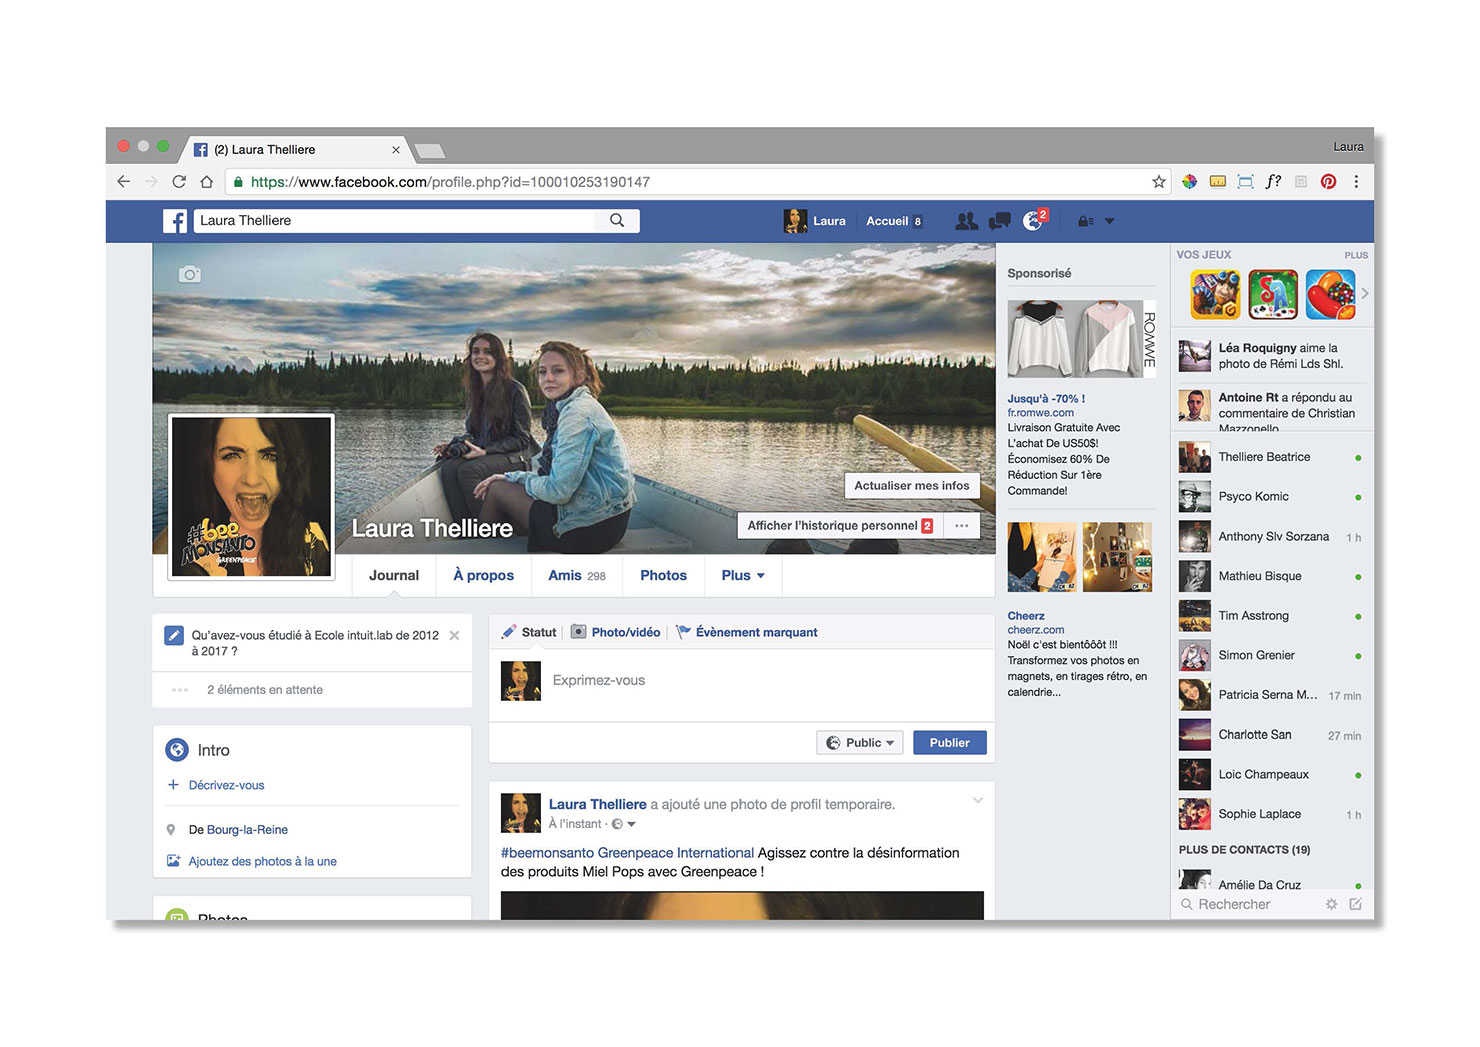1480x1047 pixels.
Task: Switch to the À propos tab
Action: [x=483, y=576]
